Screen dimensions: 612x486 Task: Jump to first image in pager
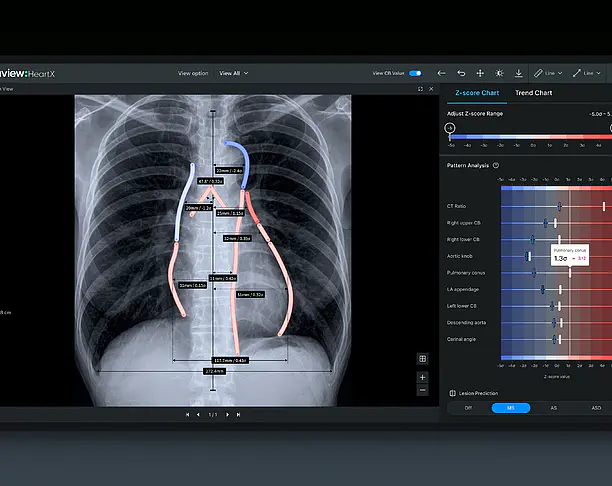[x=187, y=415]
